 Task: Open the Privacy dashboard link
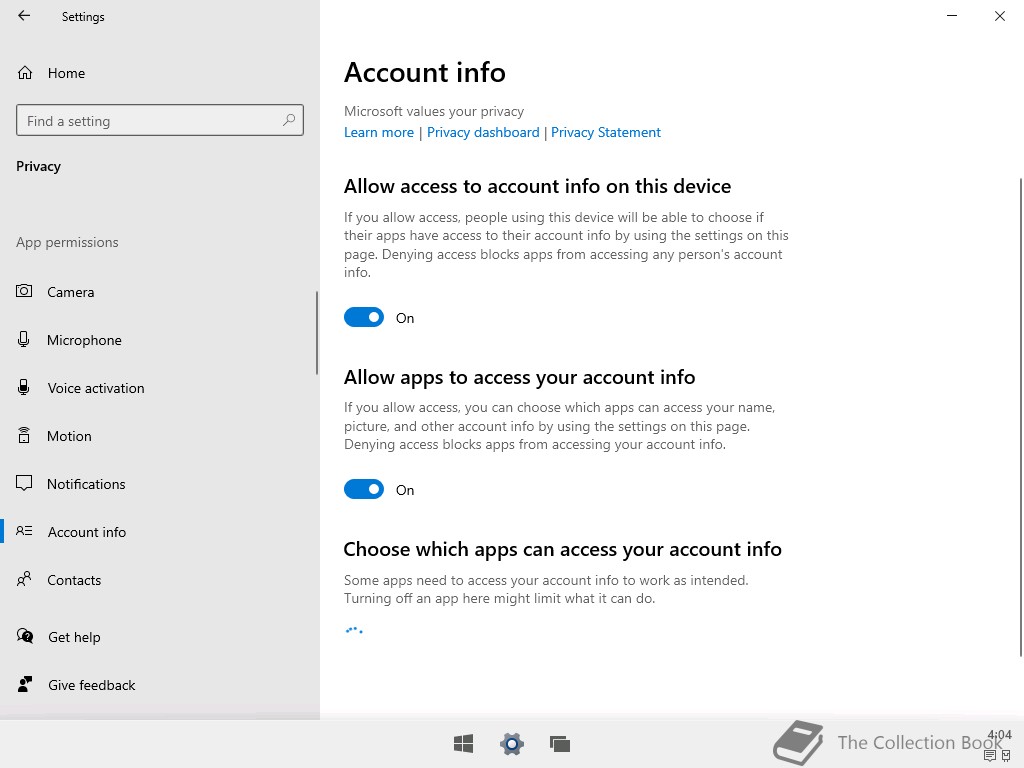click(483, 133)
